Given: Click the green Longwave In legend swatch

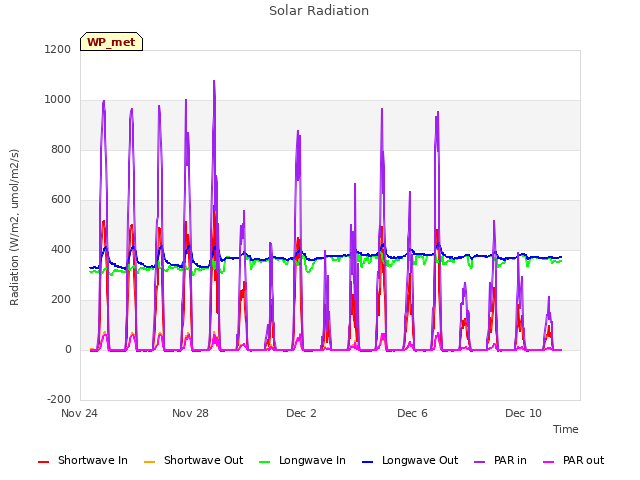Looking at the screenshot, I should coord(264,462).
